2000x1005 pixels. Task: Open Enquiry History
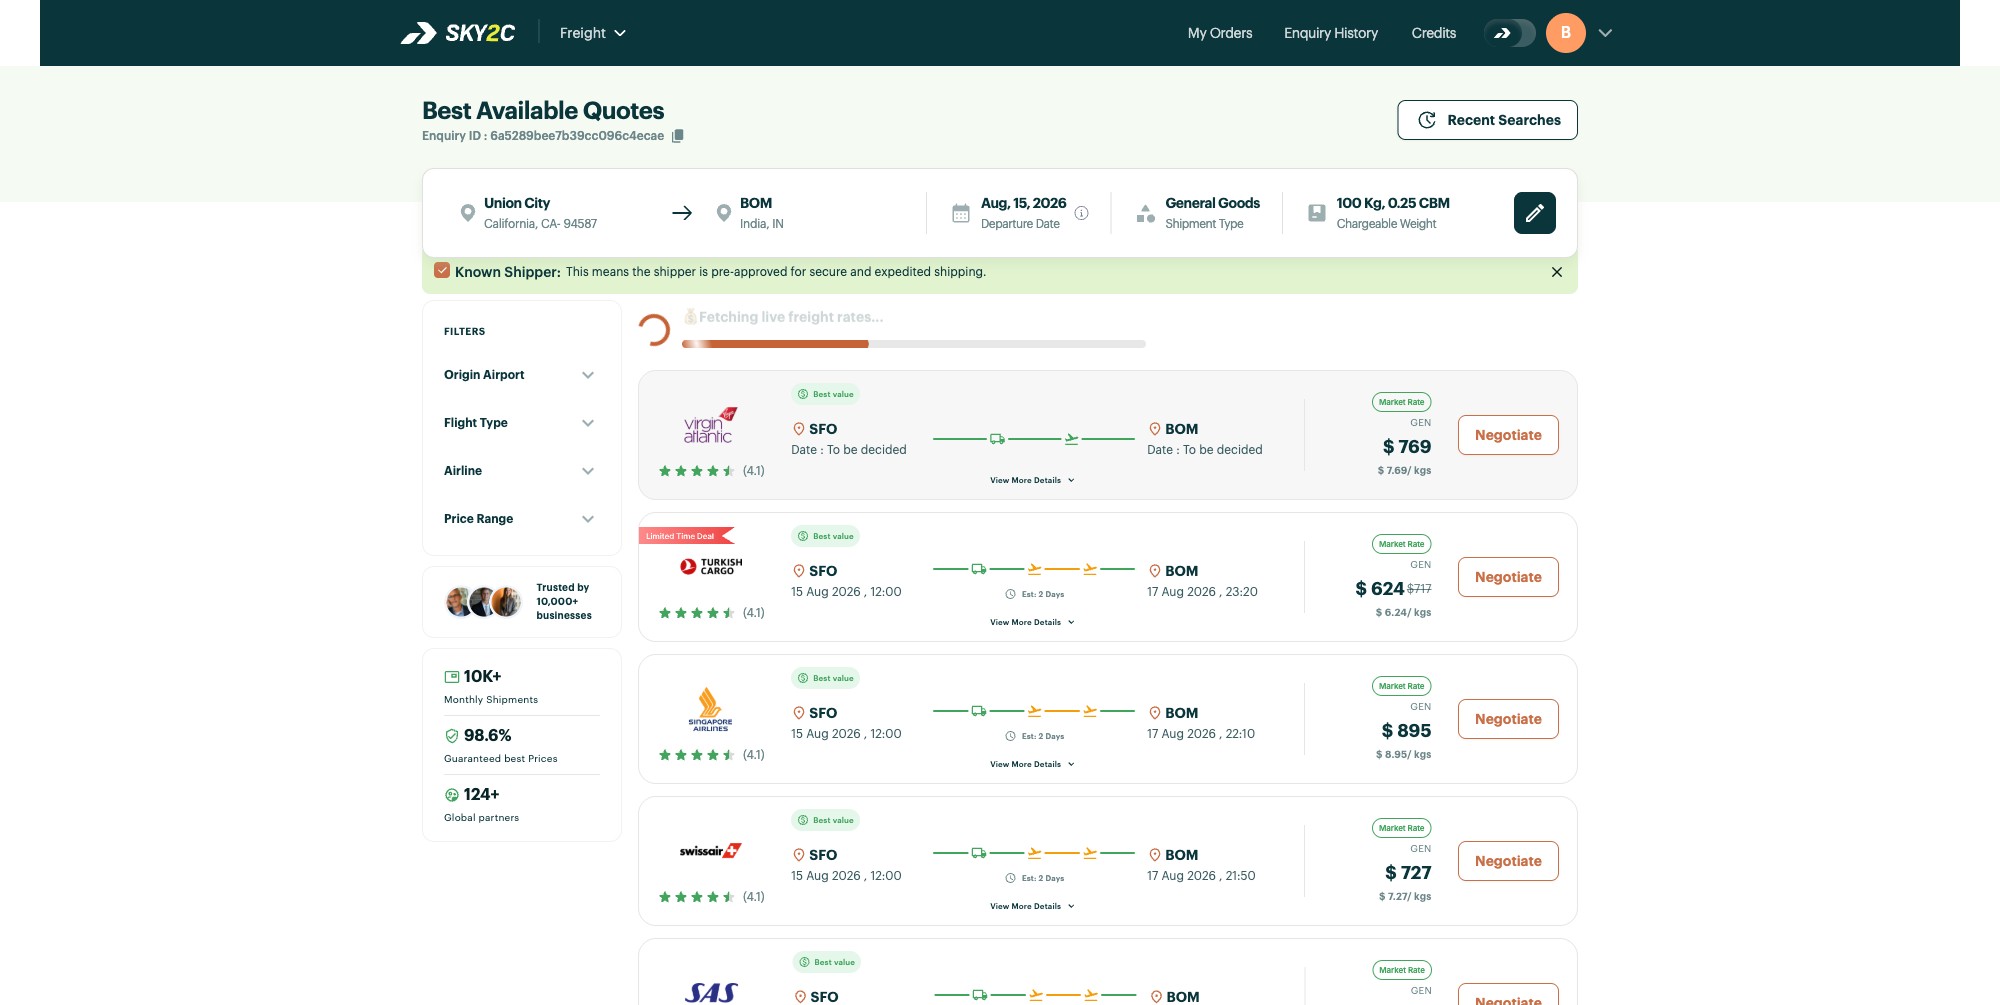[x=1331, y=33]
